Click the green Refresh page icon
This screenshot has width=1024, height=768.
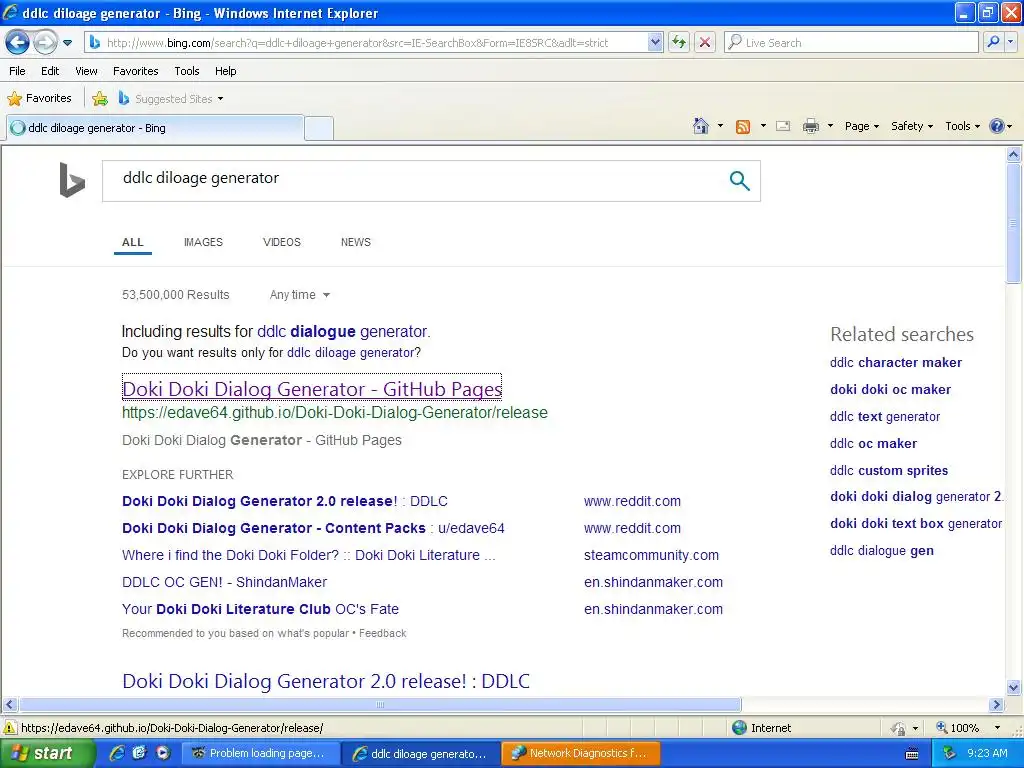click(679, 43)
